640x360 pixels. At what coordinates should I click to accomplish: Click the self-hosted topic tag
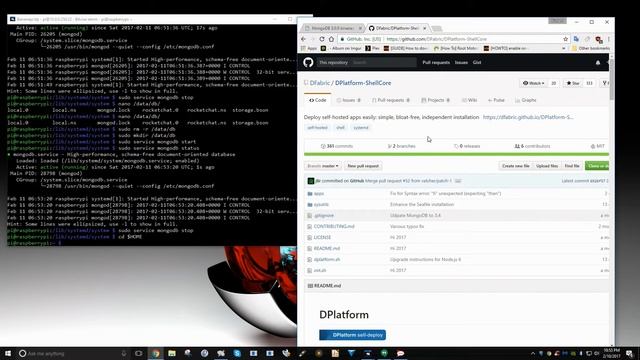pyautogui.click(x=318, y=128)
